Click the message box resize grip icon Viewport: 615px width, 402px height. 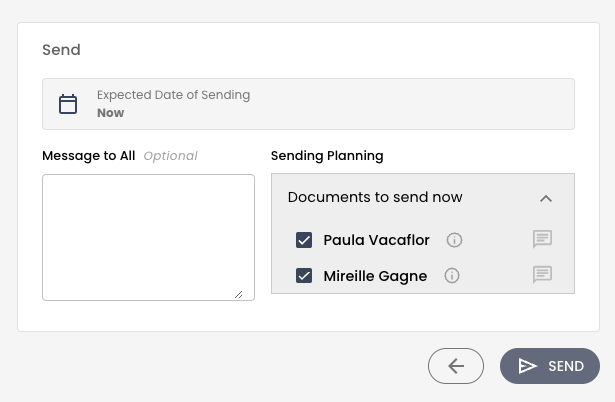click(x=238, y=295)
